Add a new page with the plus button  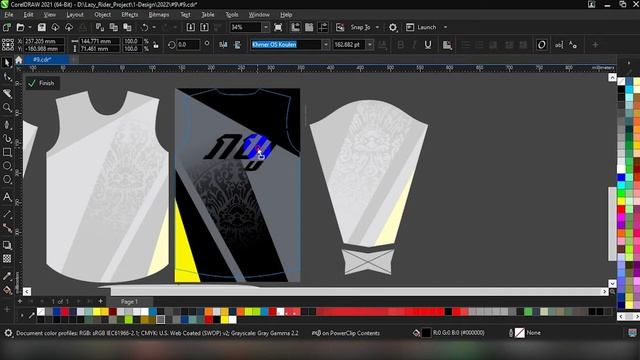[x=101, y=301]
